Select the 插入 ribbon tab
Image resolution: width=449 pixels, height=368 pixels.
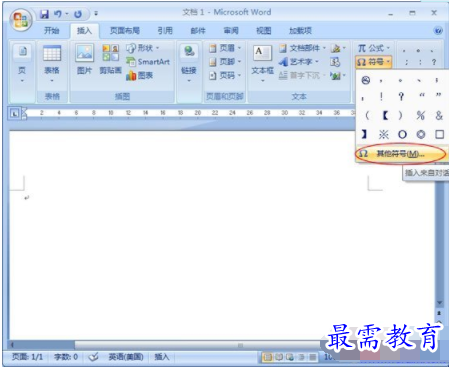click(x=84, y=31)
